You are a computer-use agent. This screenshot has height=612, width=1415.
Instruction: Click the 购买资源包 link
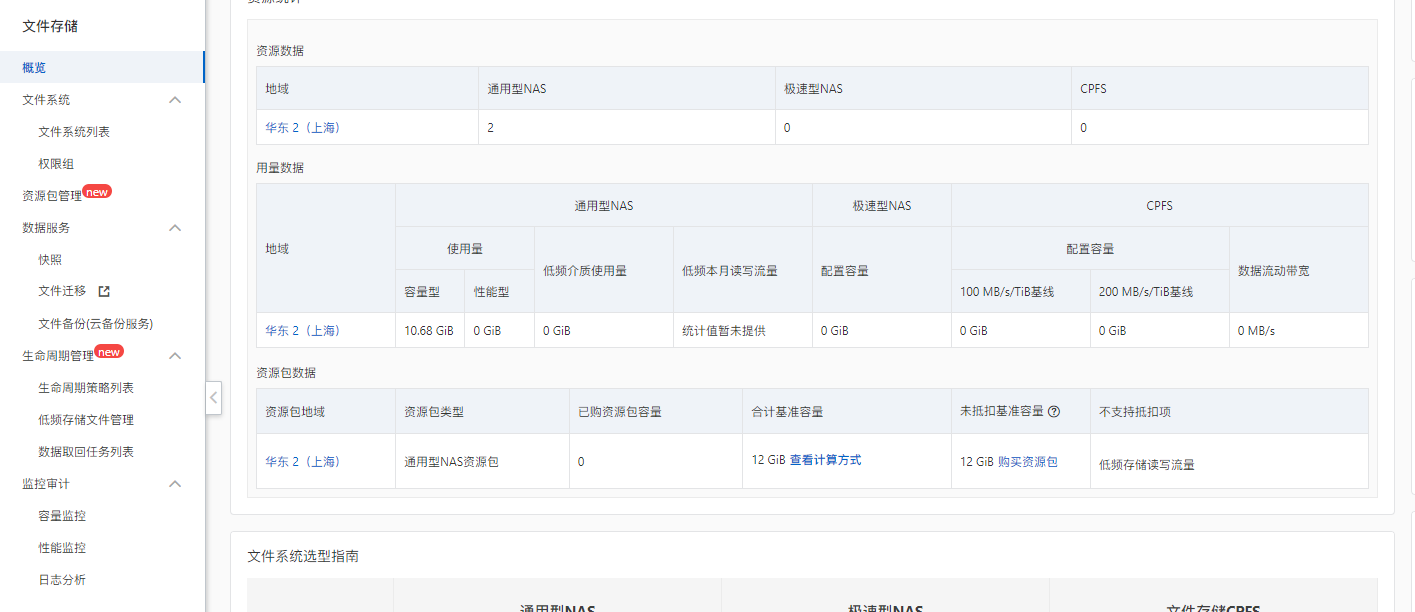tap(1028, 462)
